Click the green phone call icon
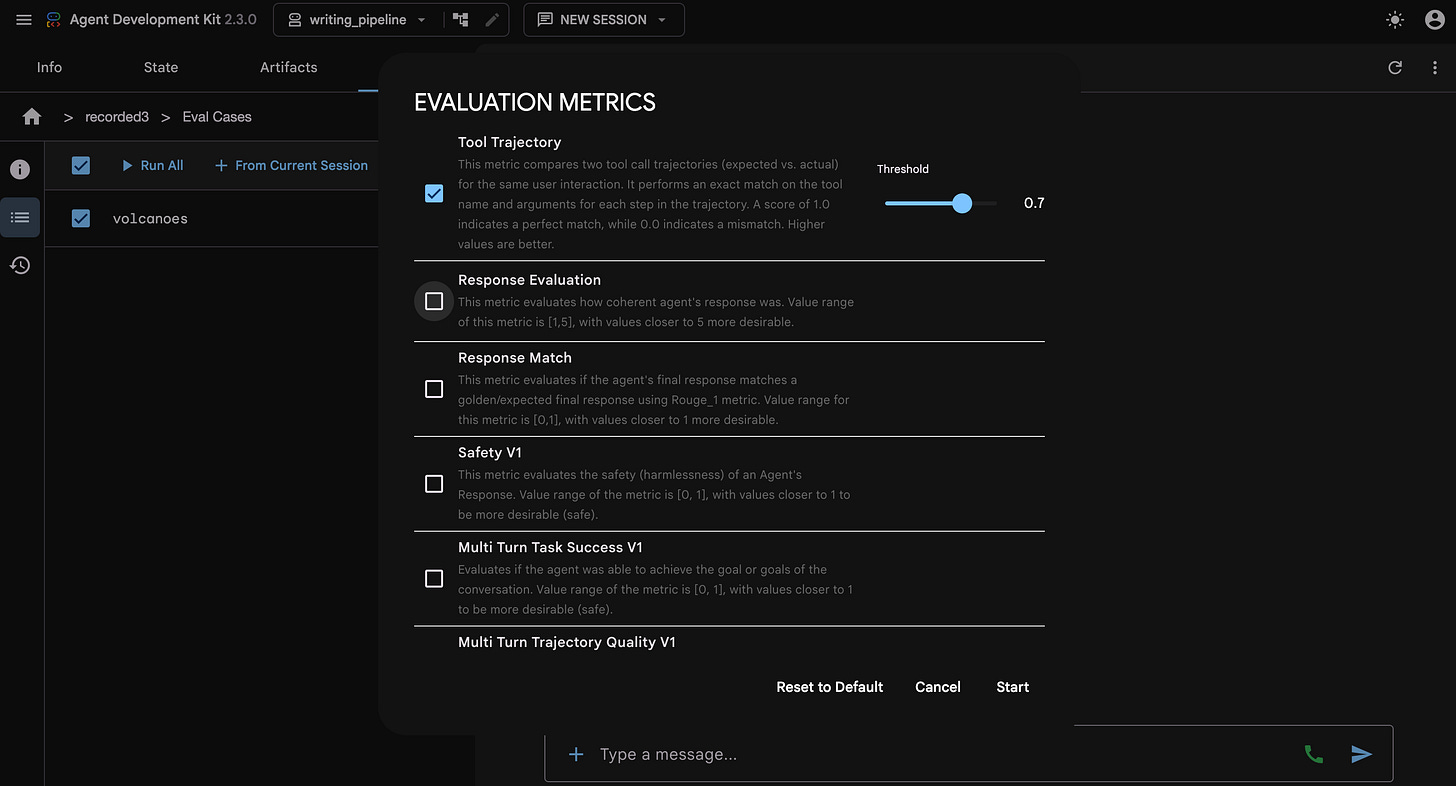 click(1314, 754)
